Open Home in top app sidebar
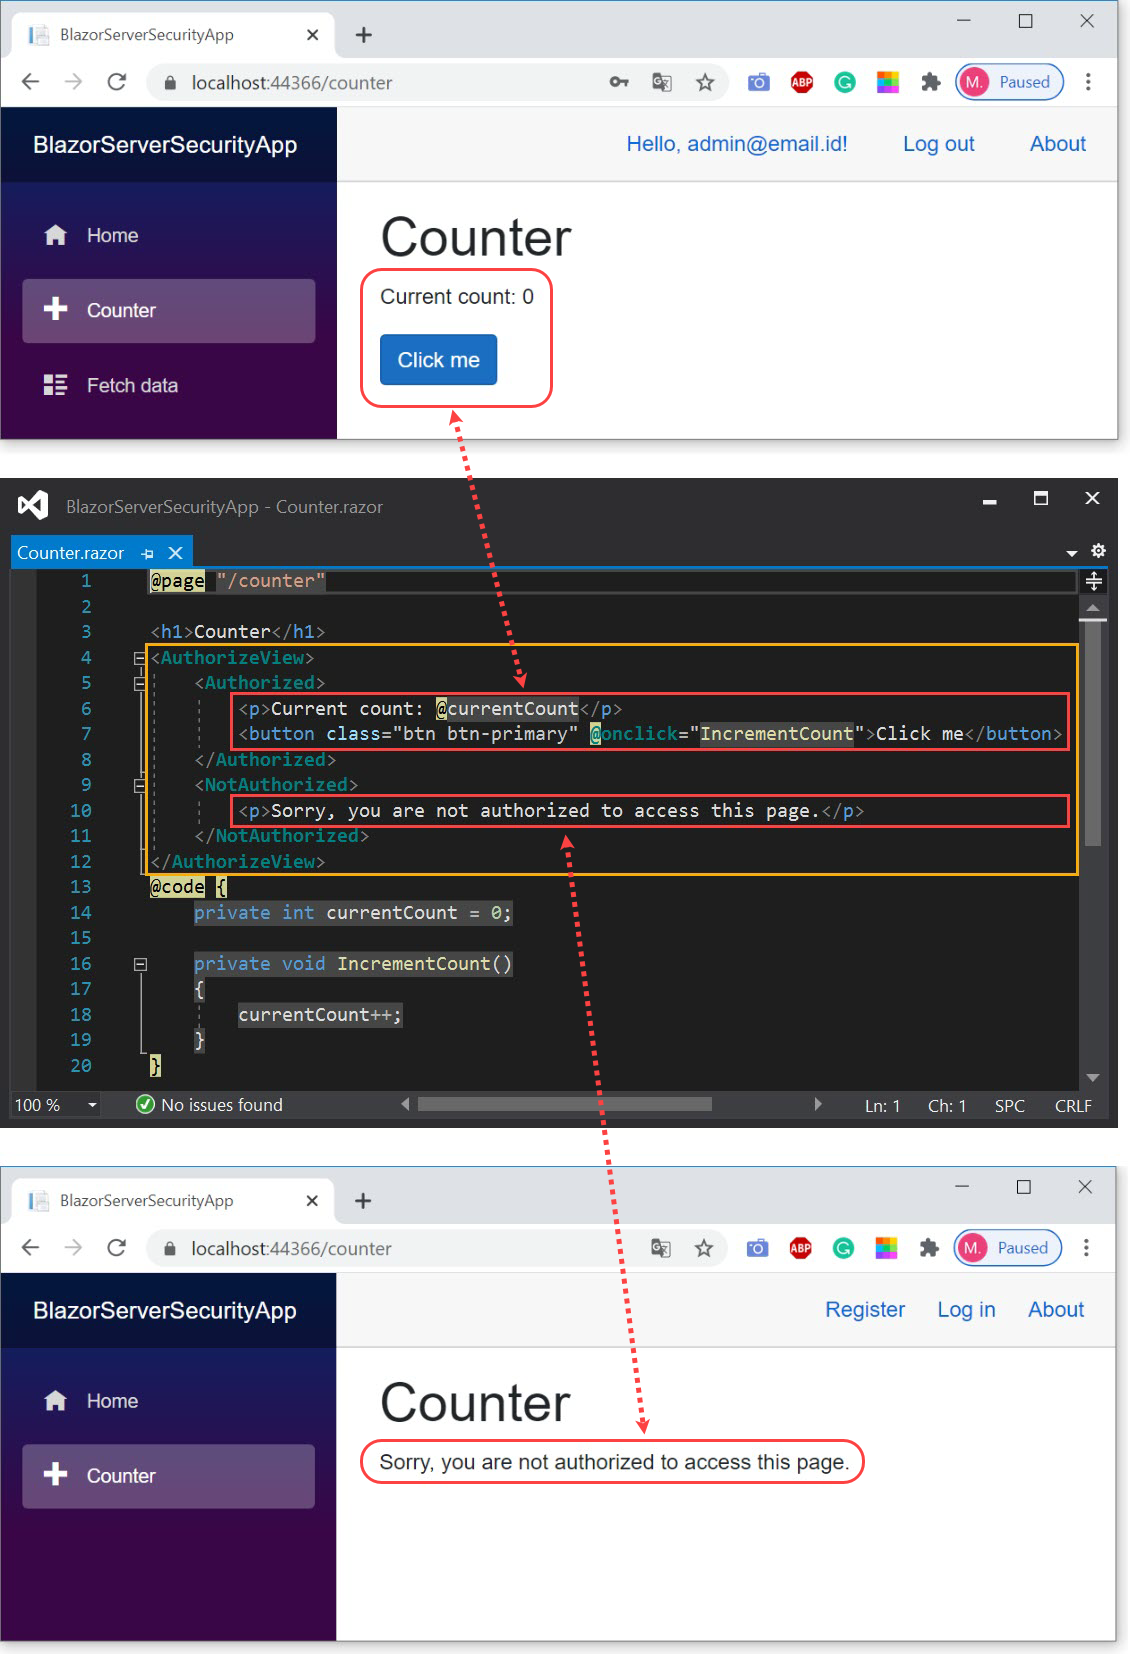1130x1654 pixels. pos(168,235)
